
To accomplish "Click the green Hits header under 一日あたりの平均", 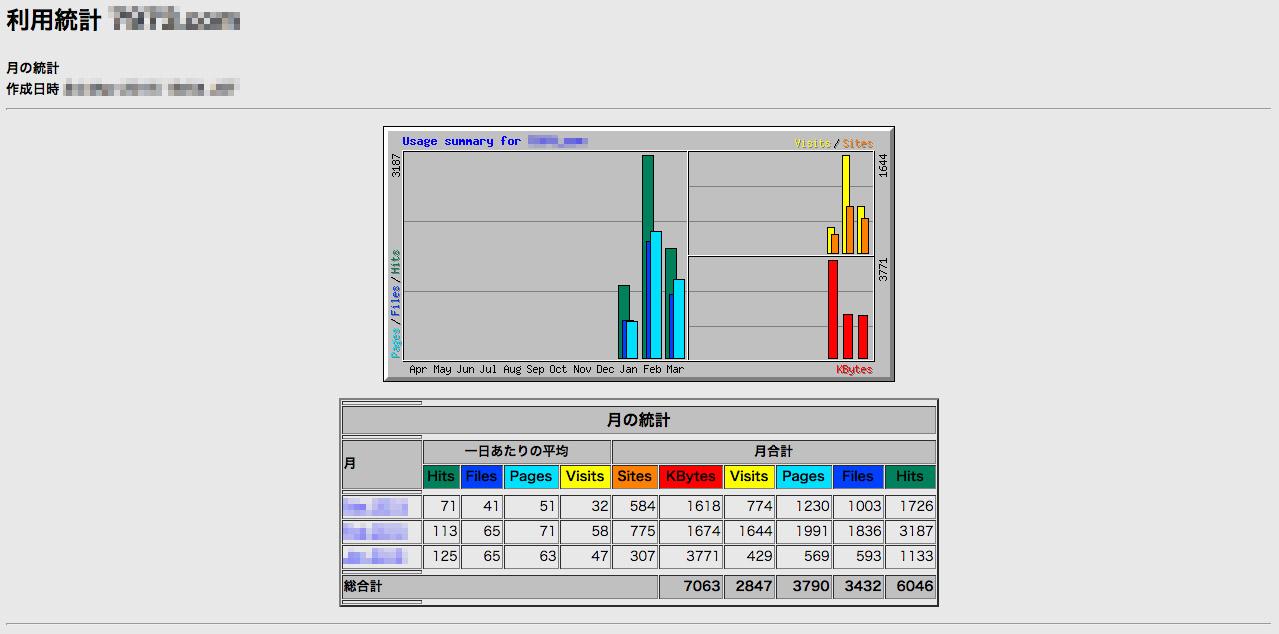I will 441,477.
